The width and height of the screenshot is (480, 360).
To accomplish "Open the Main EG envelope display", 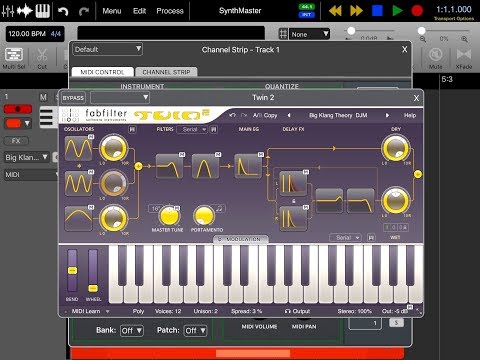I will [x=249, y=166].
